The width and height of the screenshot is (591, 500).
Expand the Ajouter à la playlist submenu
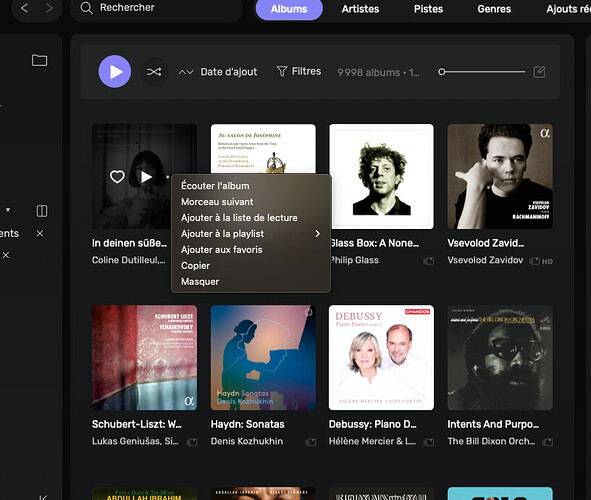[x=251, y=234]
